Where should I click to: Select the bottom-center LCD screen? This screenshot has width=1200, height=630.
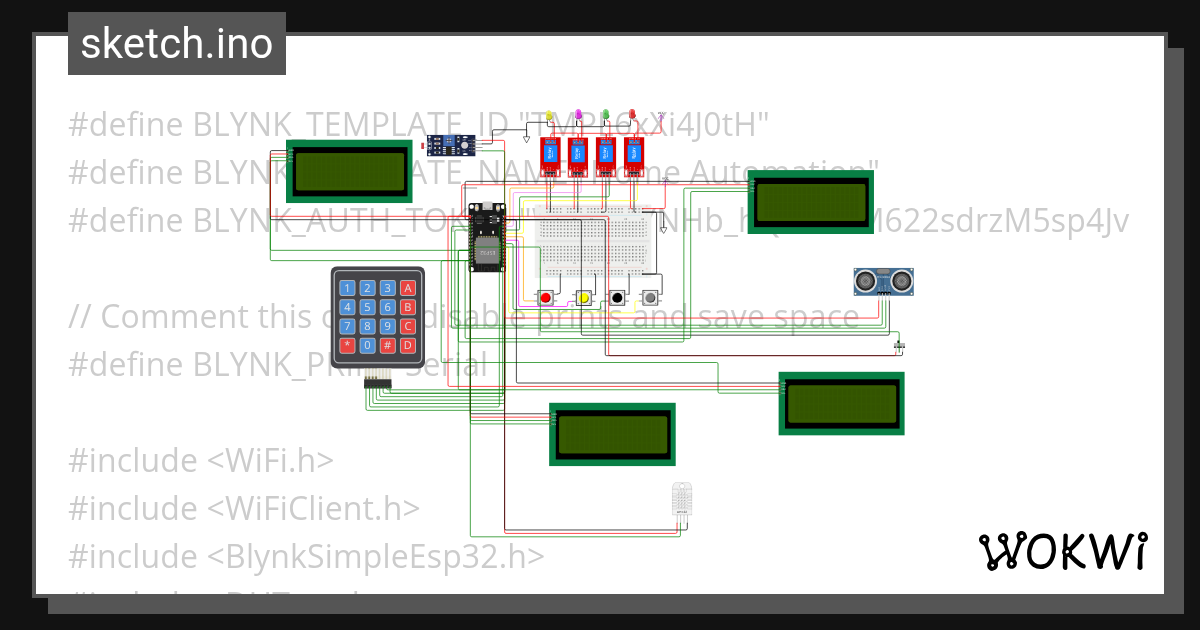click(x=612, y=435)
